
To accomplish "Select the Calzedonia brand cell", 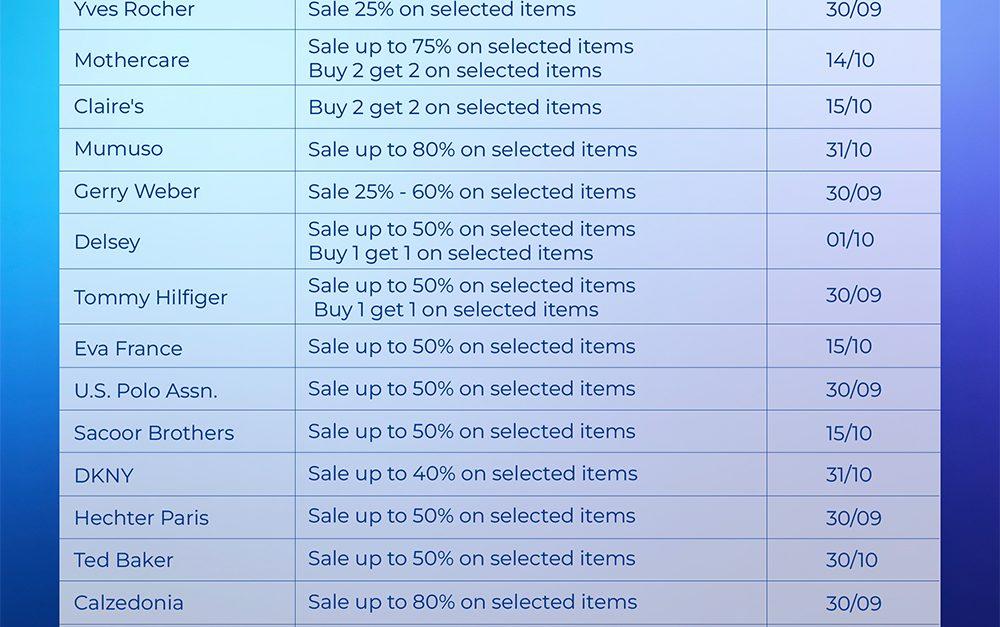I will coord(129,603).
